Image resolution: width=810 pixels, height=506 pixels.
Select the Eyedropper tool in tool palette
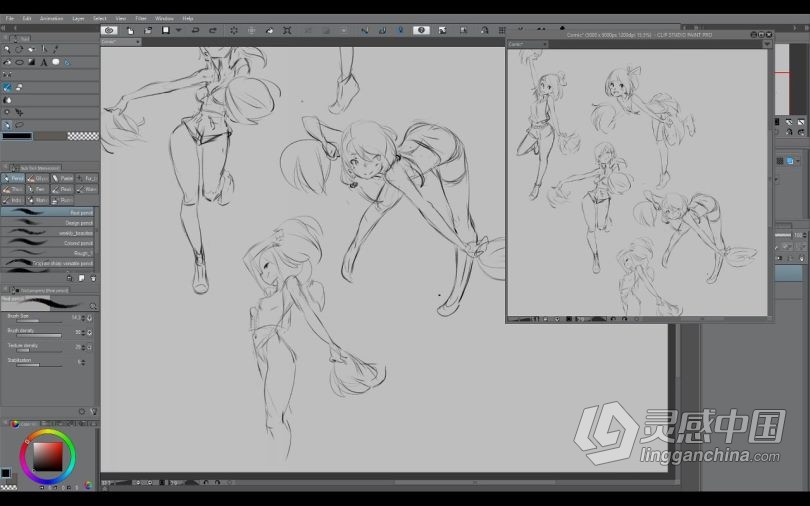point(56,50)
